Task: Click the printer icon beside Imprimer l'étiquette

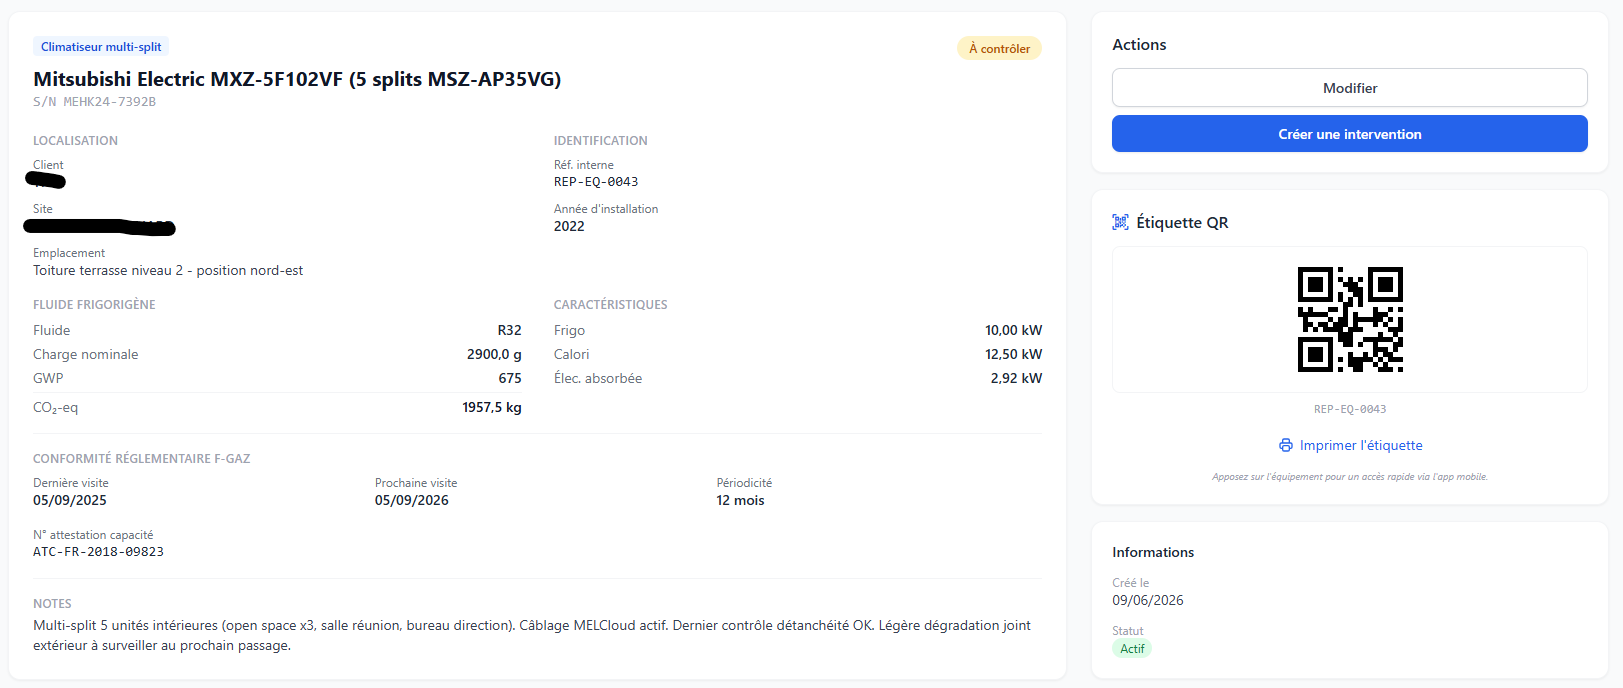Action: click(1286, 445)
